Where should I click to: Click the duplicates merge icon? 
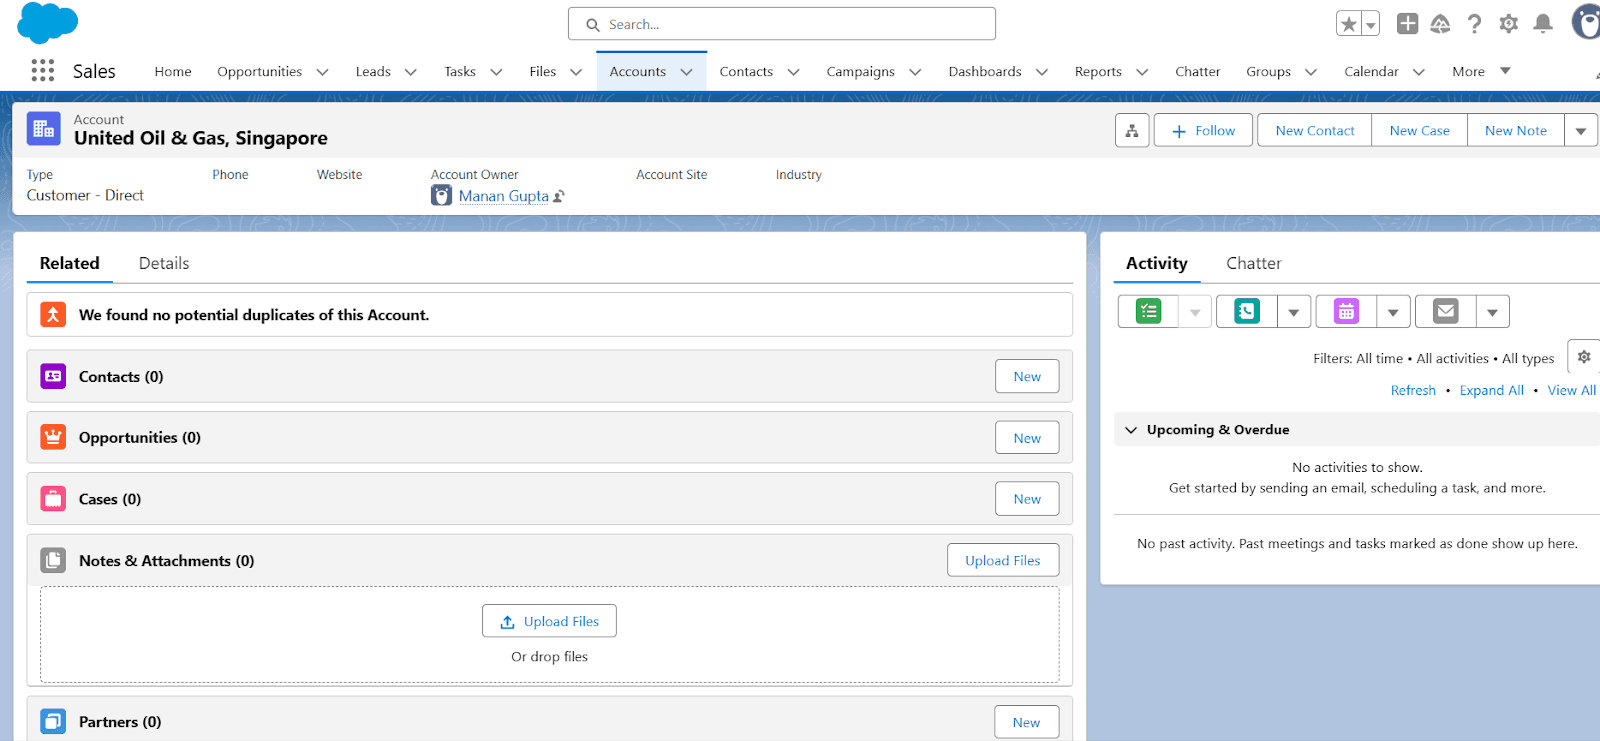coord(53,314)
